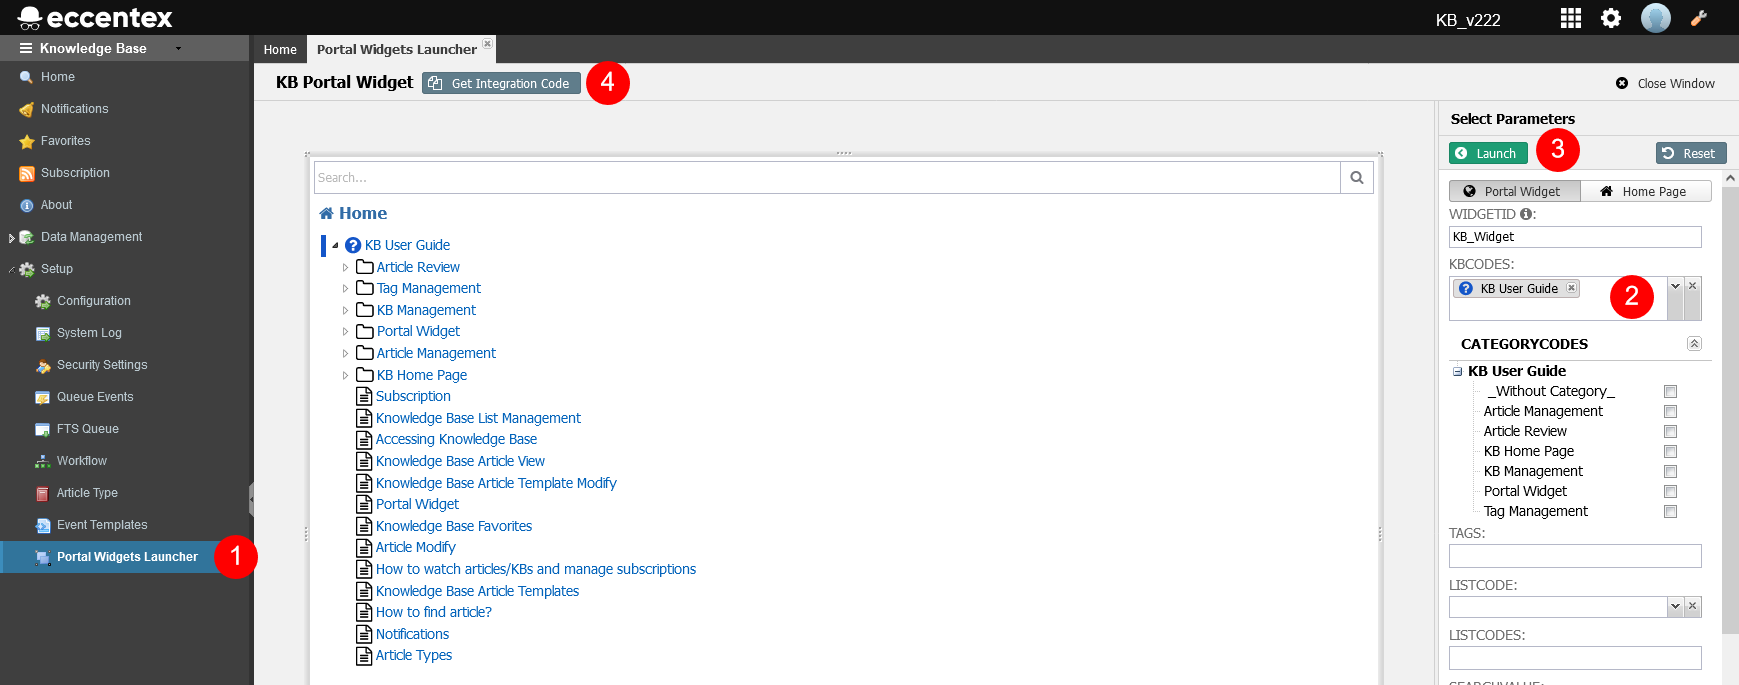This screenshot has width=1739, height=685.
Task: Open the KBCODES dropdown arrow
Action: pyautogui.click(x=1675, y=287)
